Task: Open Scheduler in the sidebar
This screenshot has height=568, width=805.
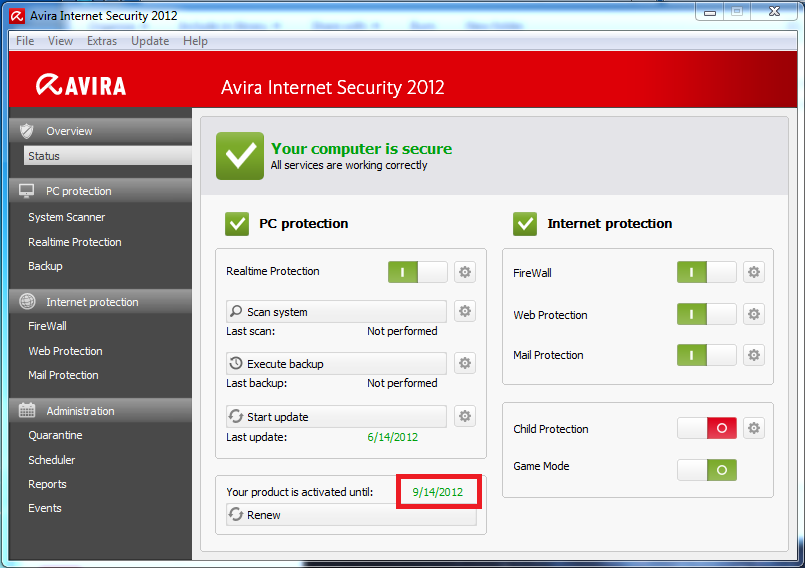Action: (x=52, y=460)
